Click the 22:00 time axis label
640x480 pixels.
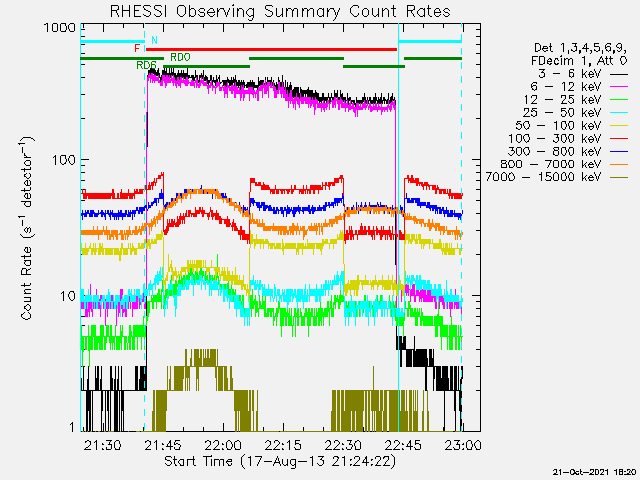click(223, 445)
